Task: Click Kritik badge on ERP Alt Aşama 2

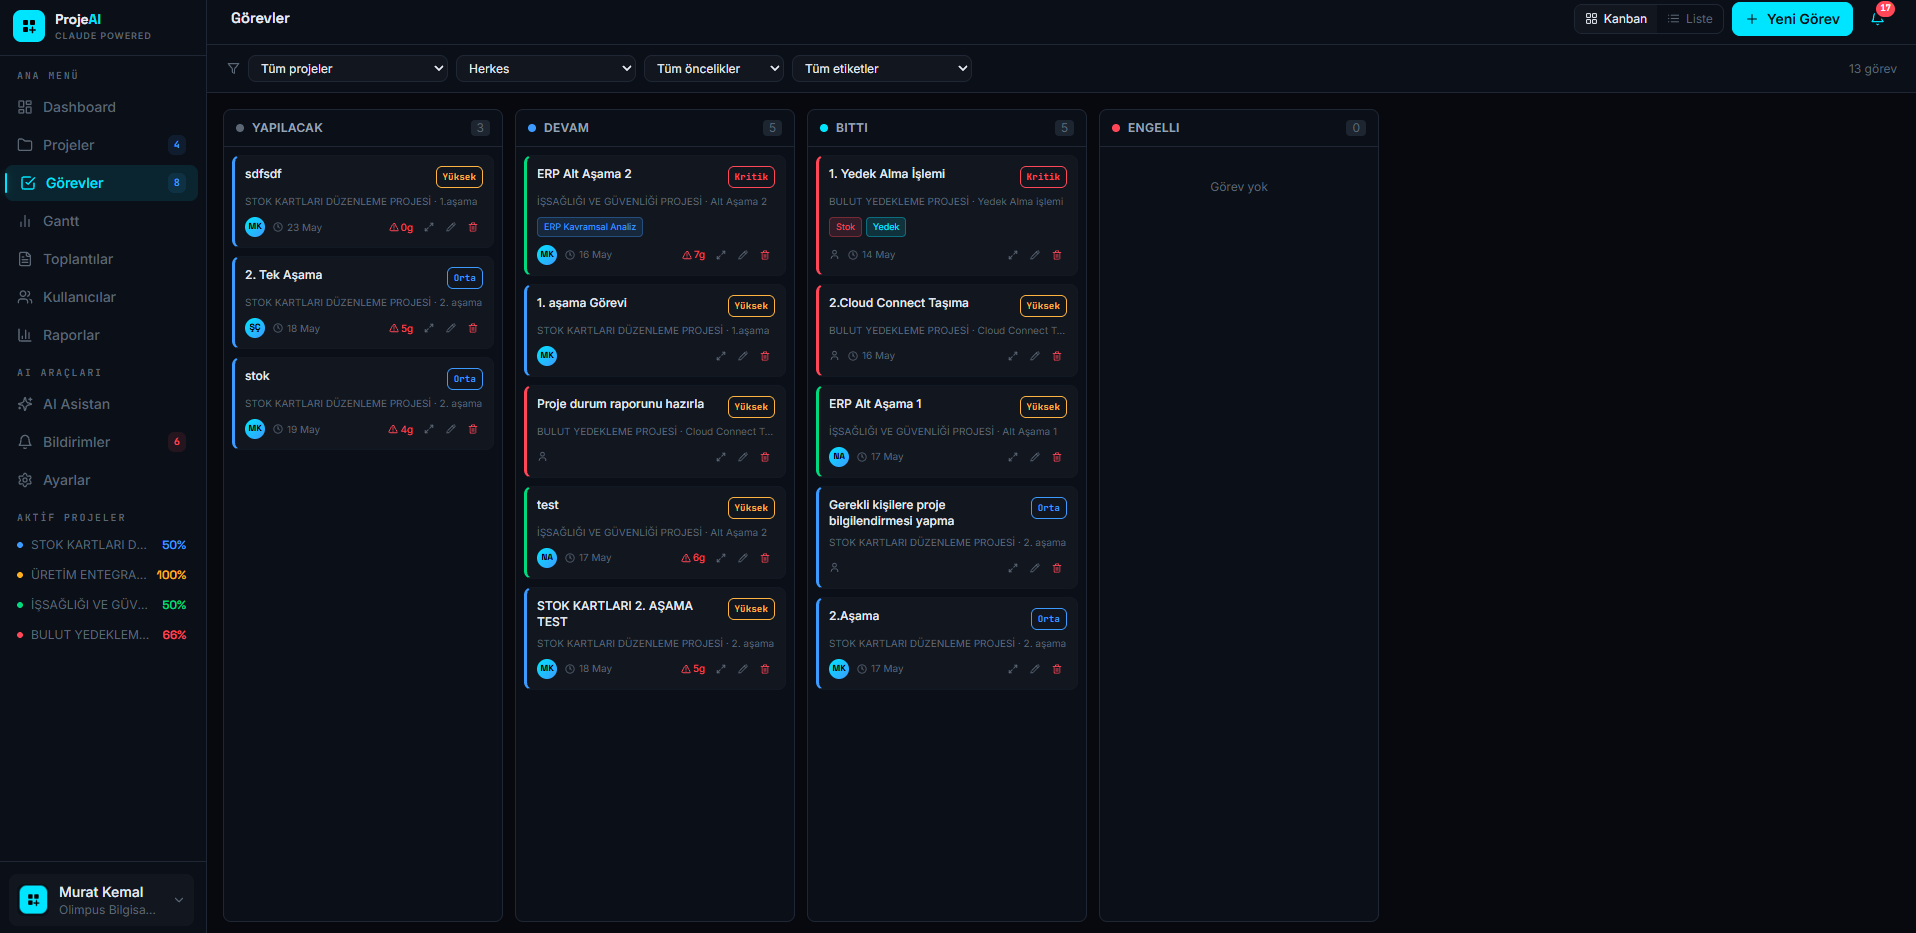Action: tap(751, 177)
